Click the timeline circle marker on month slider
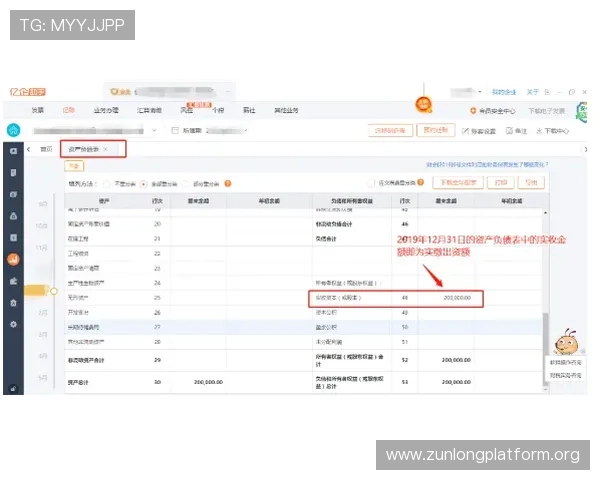This screenshot has height=480, width=600. (x=54, y=291)
